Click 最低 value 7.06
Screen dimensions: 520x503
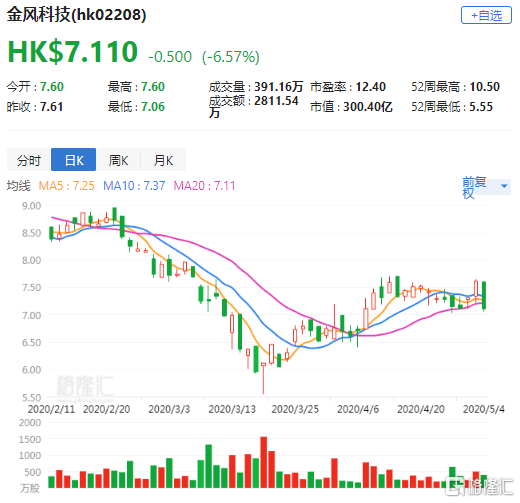(153, 107)
